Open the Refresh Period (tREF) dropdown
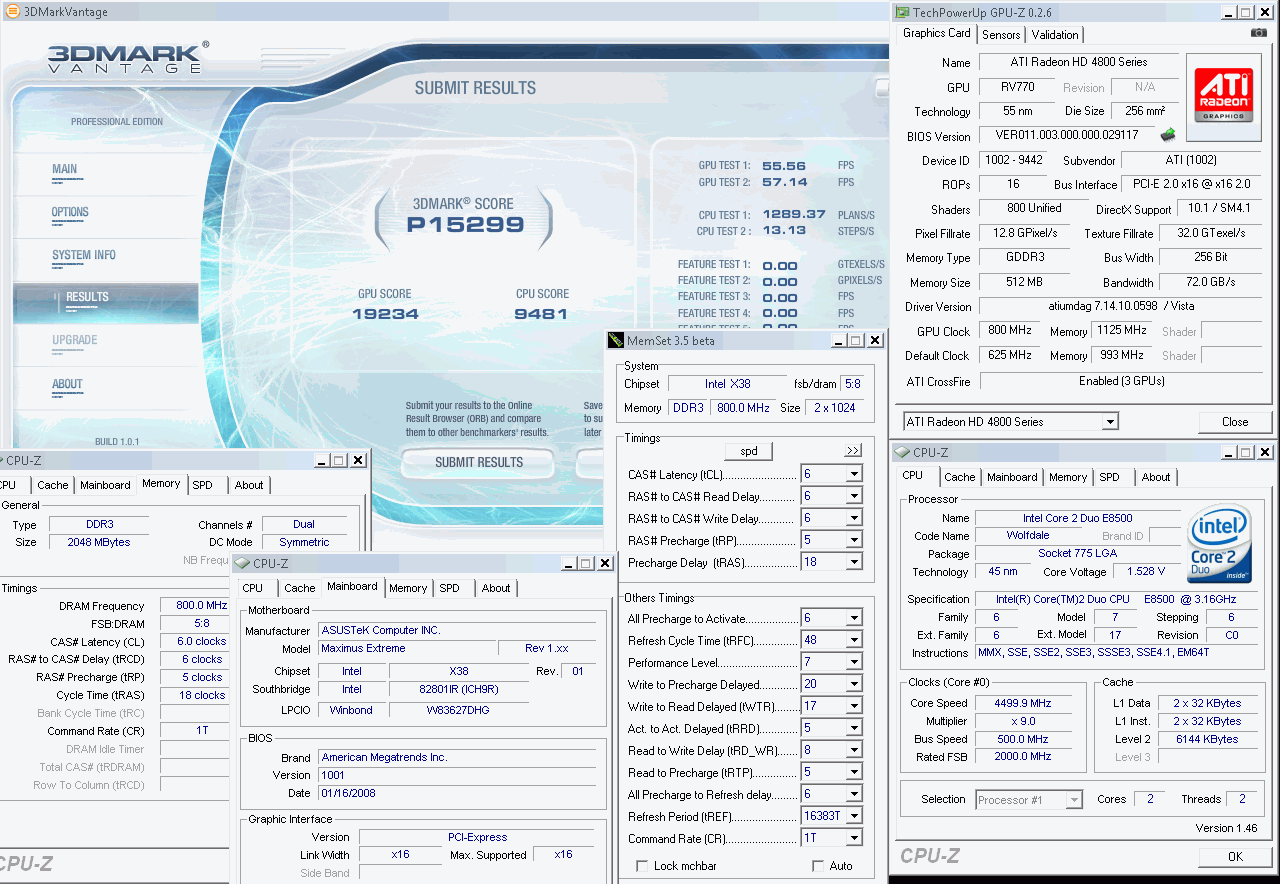The width and height of the screenshot is (1280, 884). [854, 816]
